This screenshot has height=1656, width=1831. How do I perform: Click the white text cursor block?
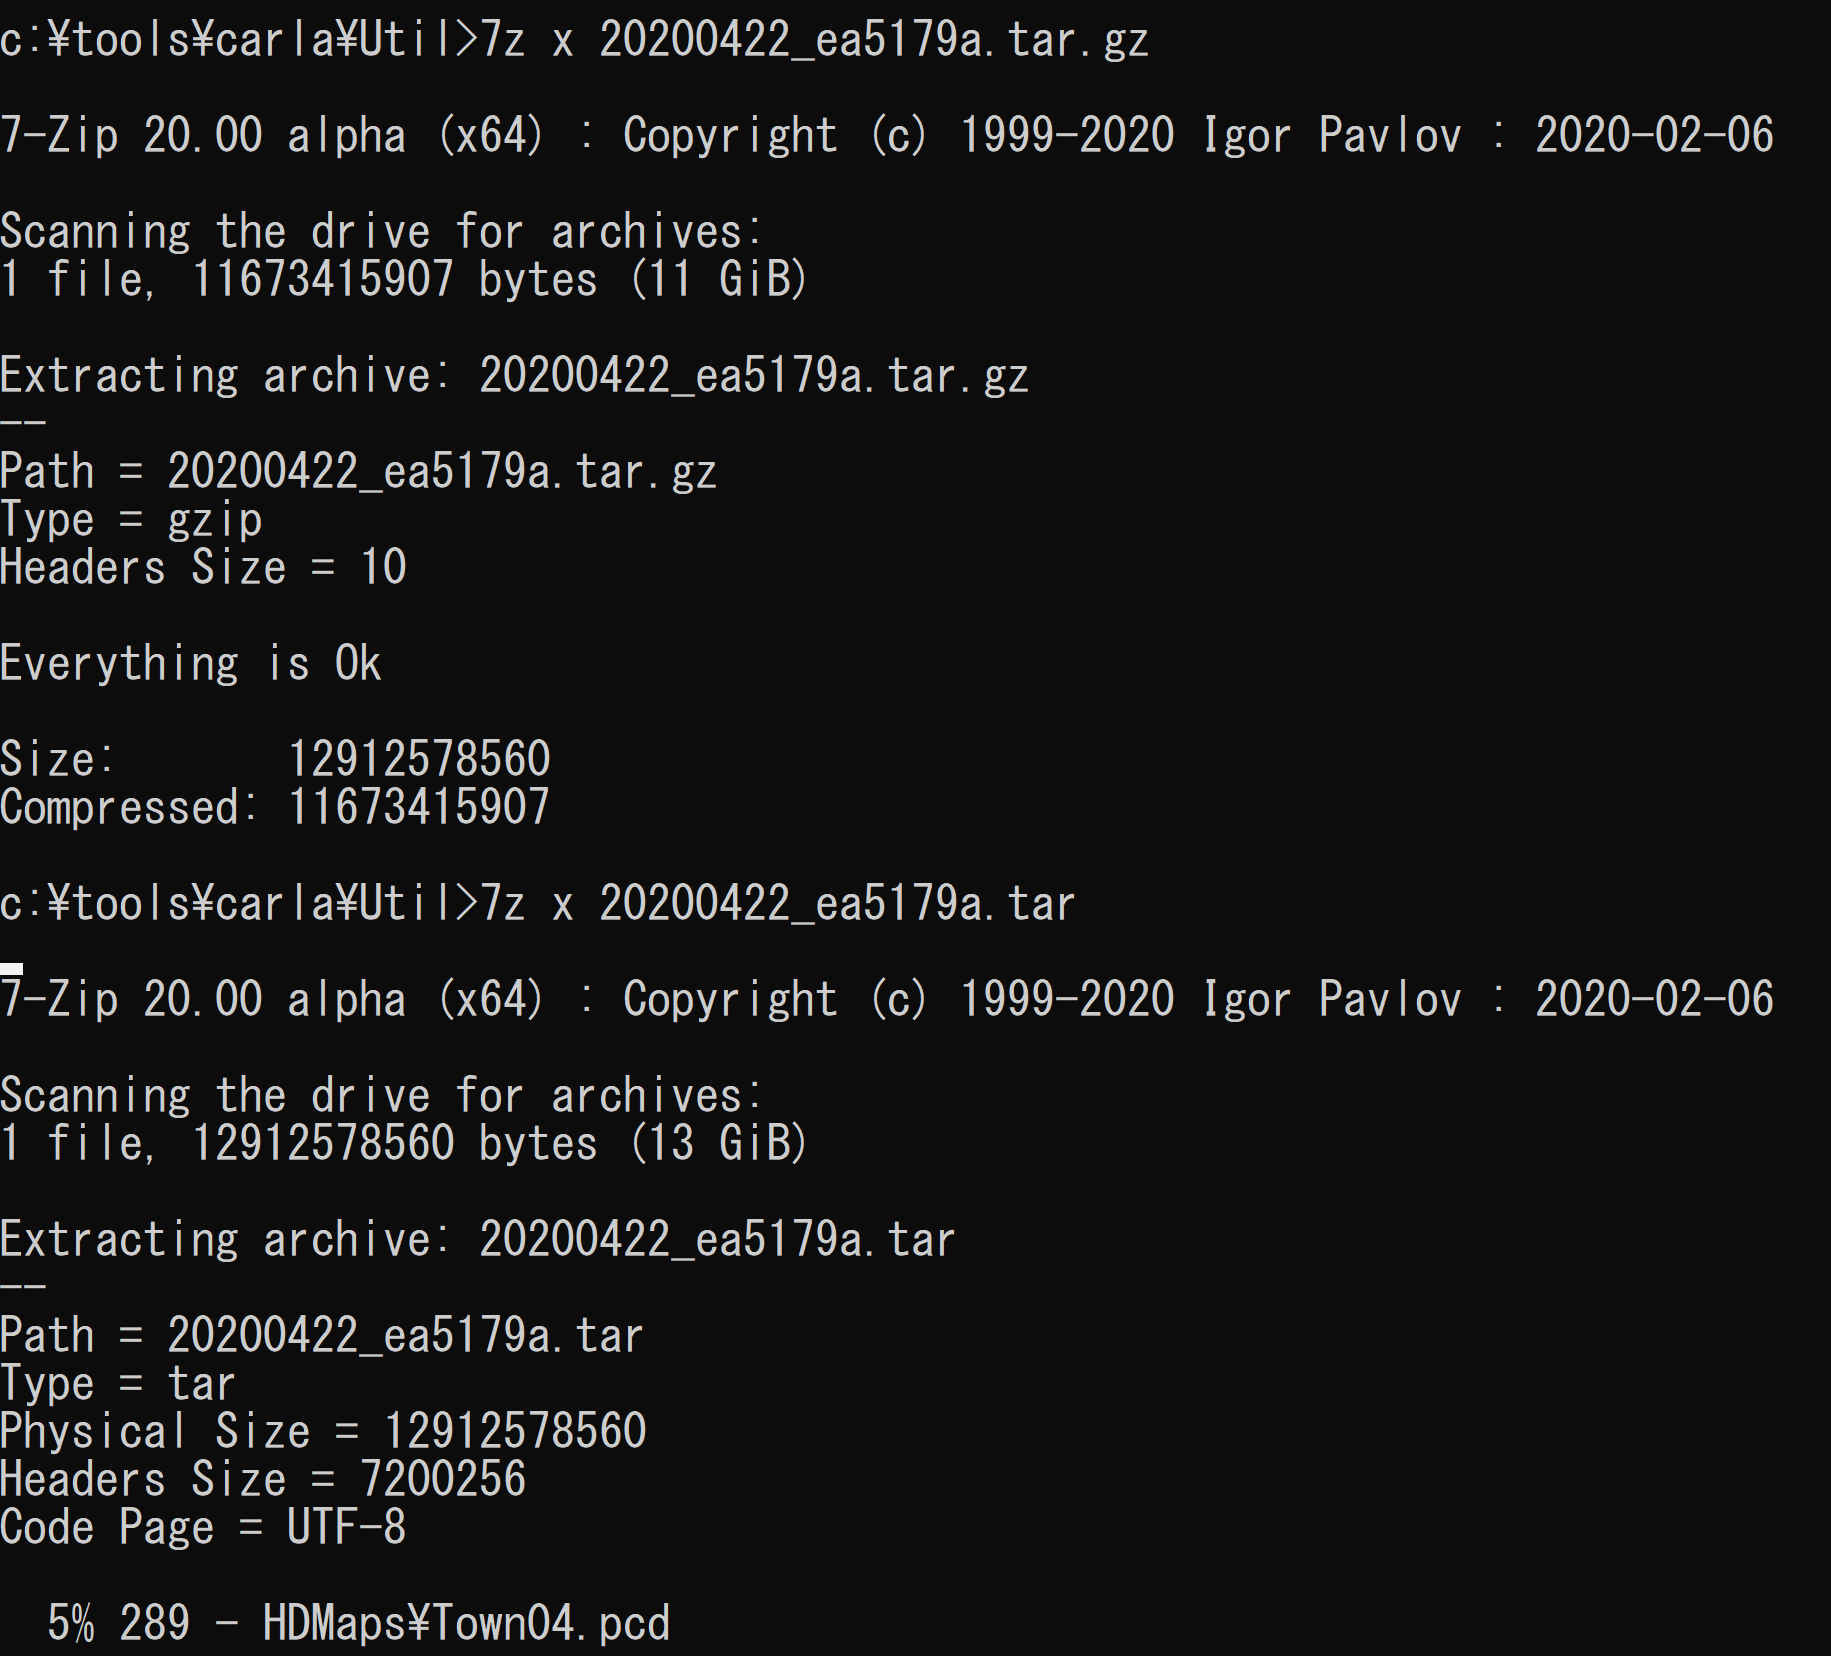coord(12,968)
